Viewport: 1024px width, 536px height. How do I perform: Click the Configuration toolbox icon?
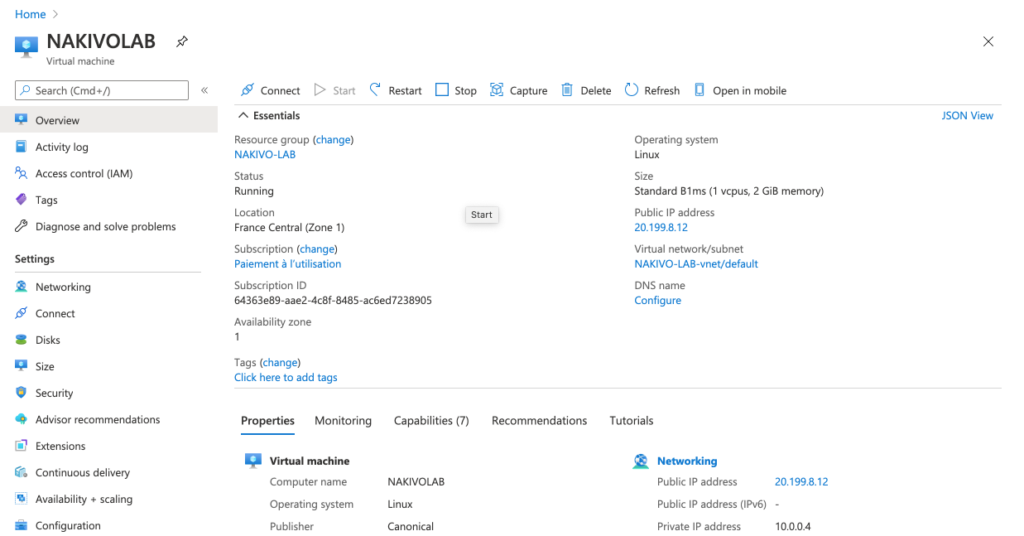pyautogui.click(x=22, y=525)
